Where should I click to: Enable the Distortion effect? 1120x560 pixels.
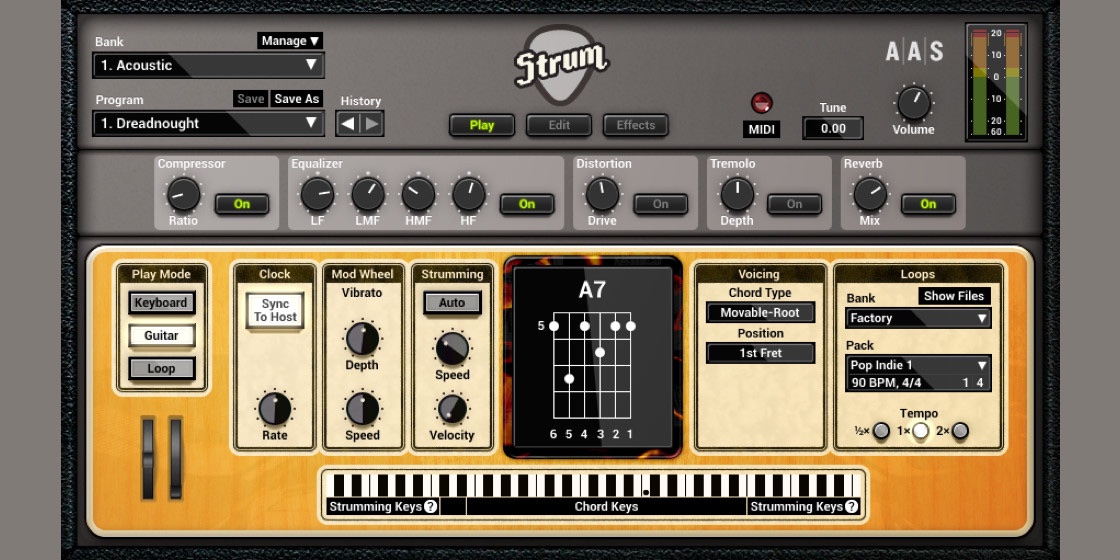660,204
